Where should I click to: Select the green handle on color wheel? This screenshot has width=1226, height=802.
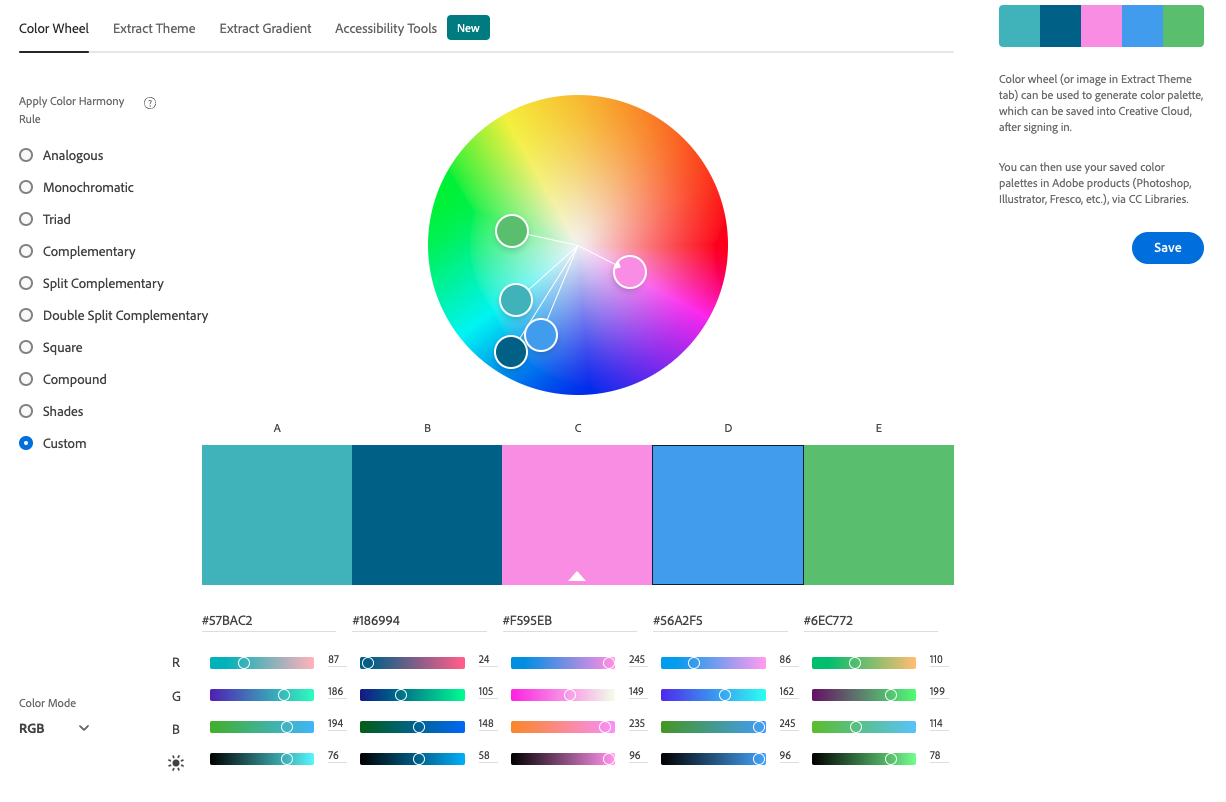(x=511, y=231)
